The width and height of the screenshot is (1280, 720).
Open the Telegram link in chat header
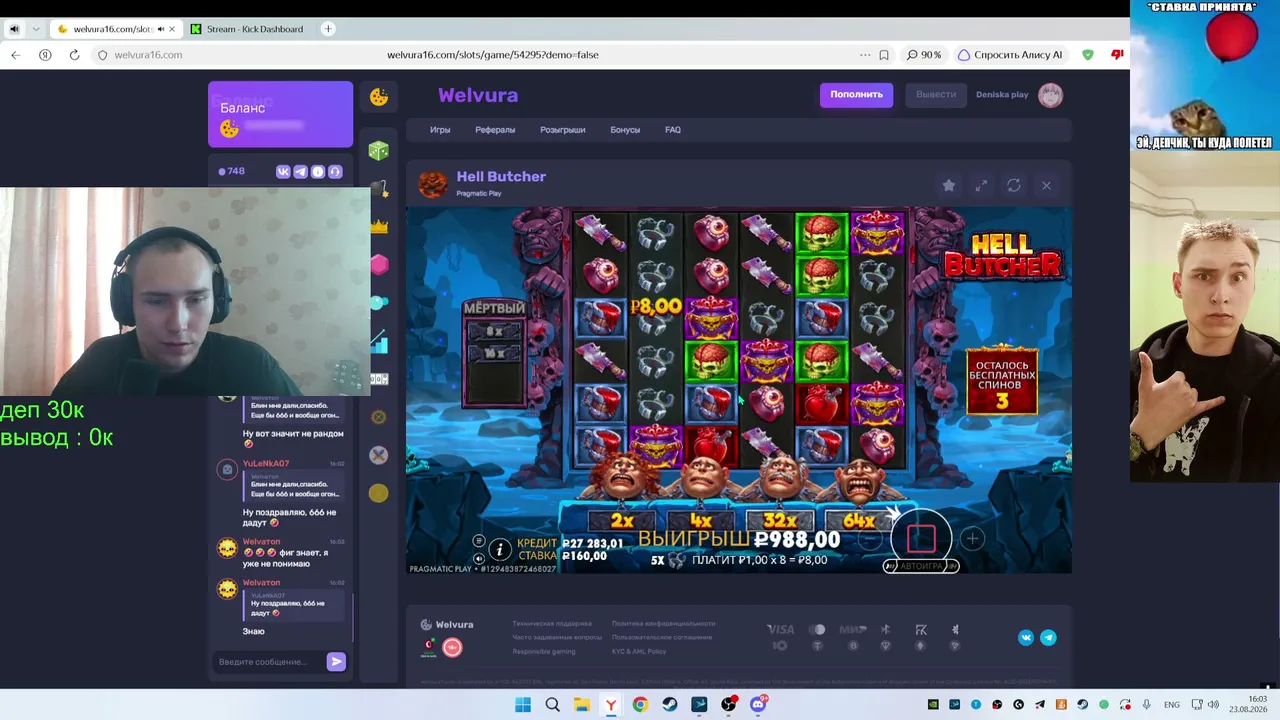point(300,172)
